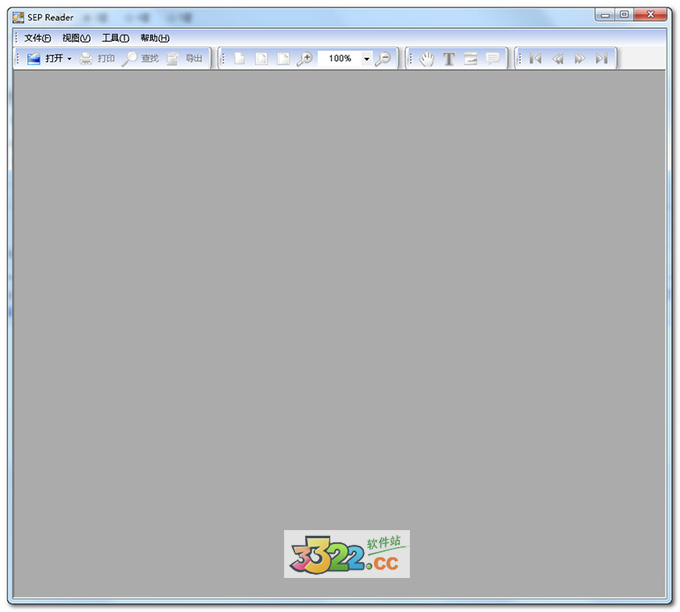Select the comment note tool icon
Viewport: 680px width, 612px height.
click(493, 58)
